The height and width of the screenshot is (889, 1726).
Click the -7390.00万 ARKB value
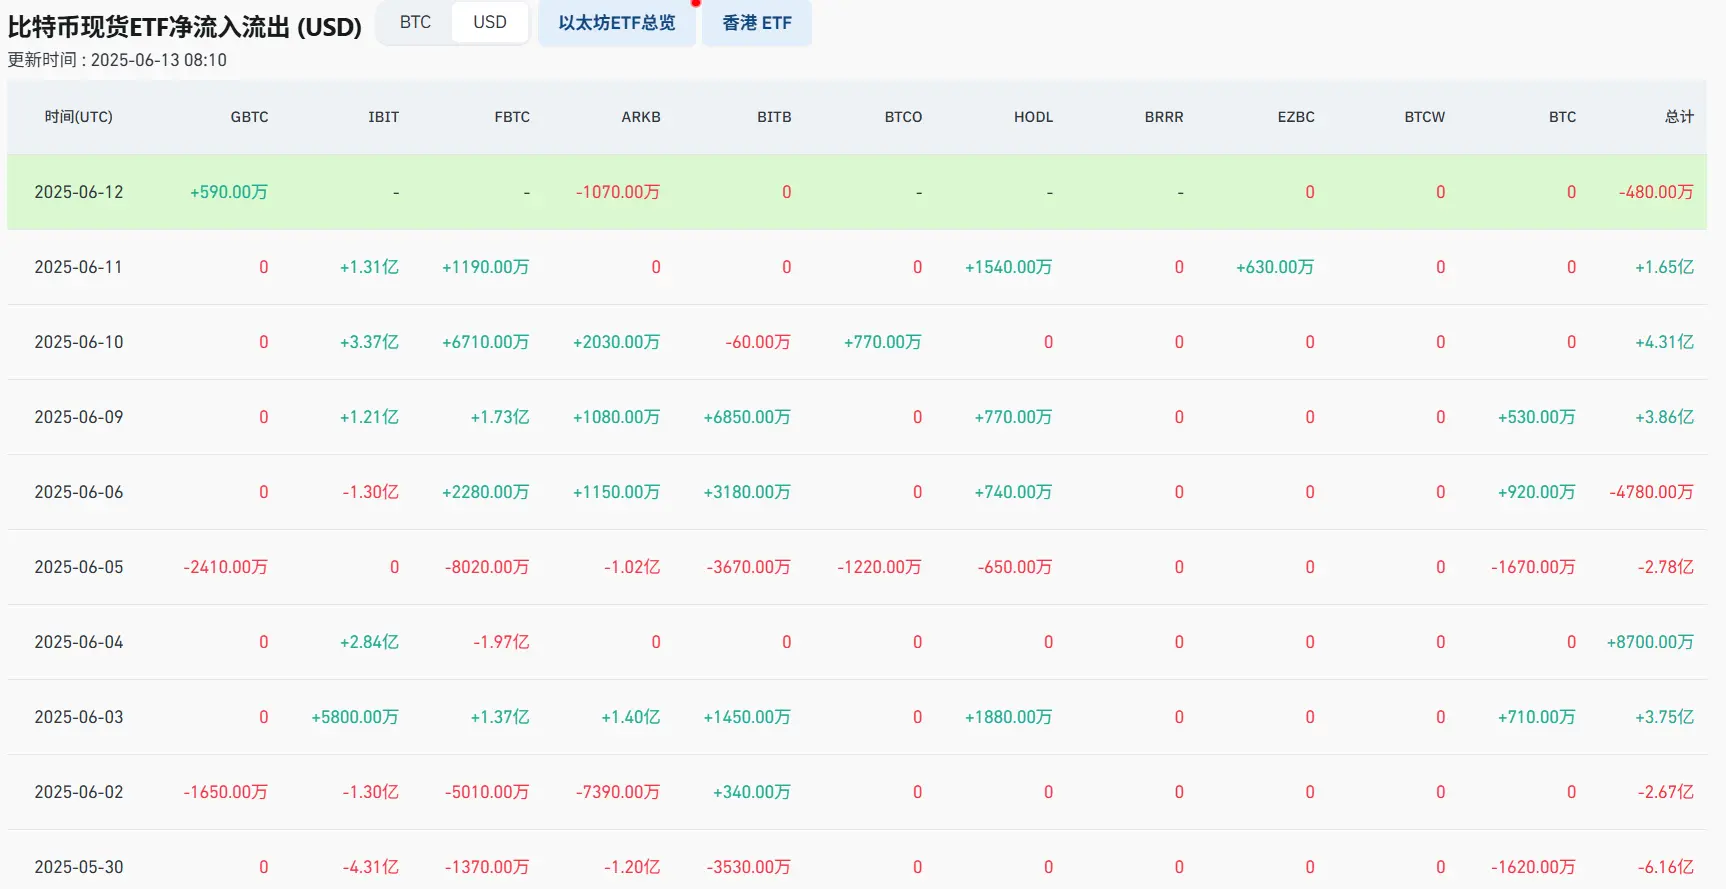click(618, 792)
